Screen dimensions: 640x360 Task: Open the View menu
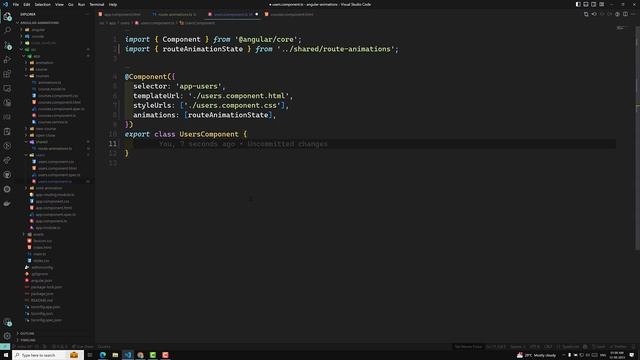pyautogui.click(x=59, y=4)
